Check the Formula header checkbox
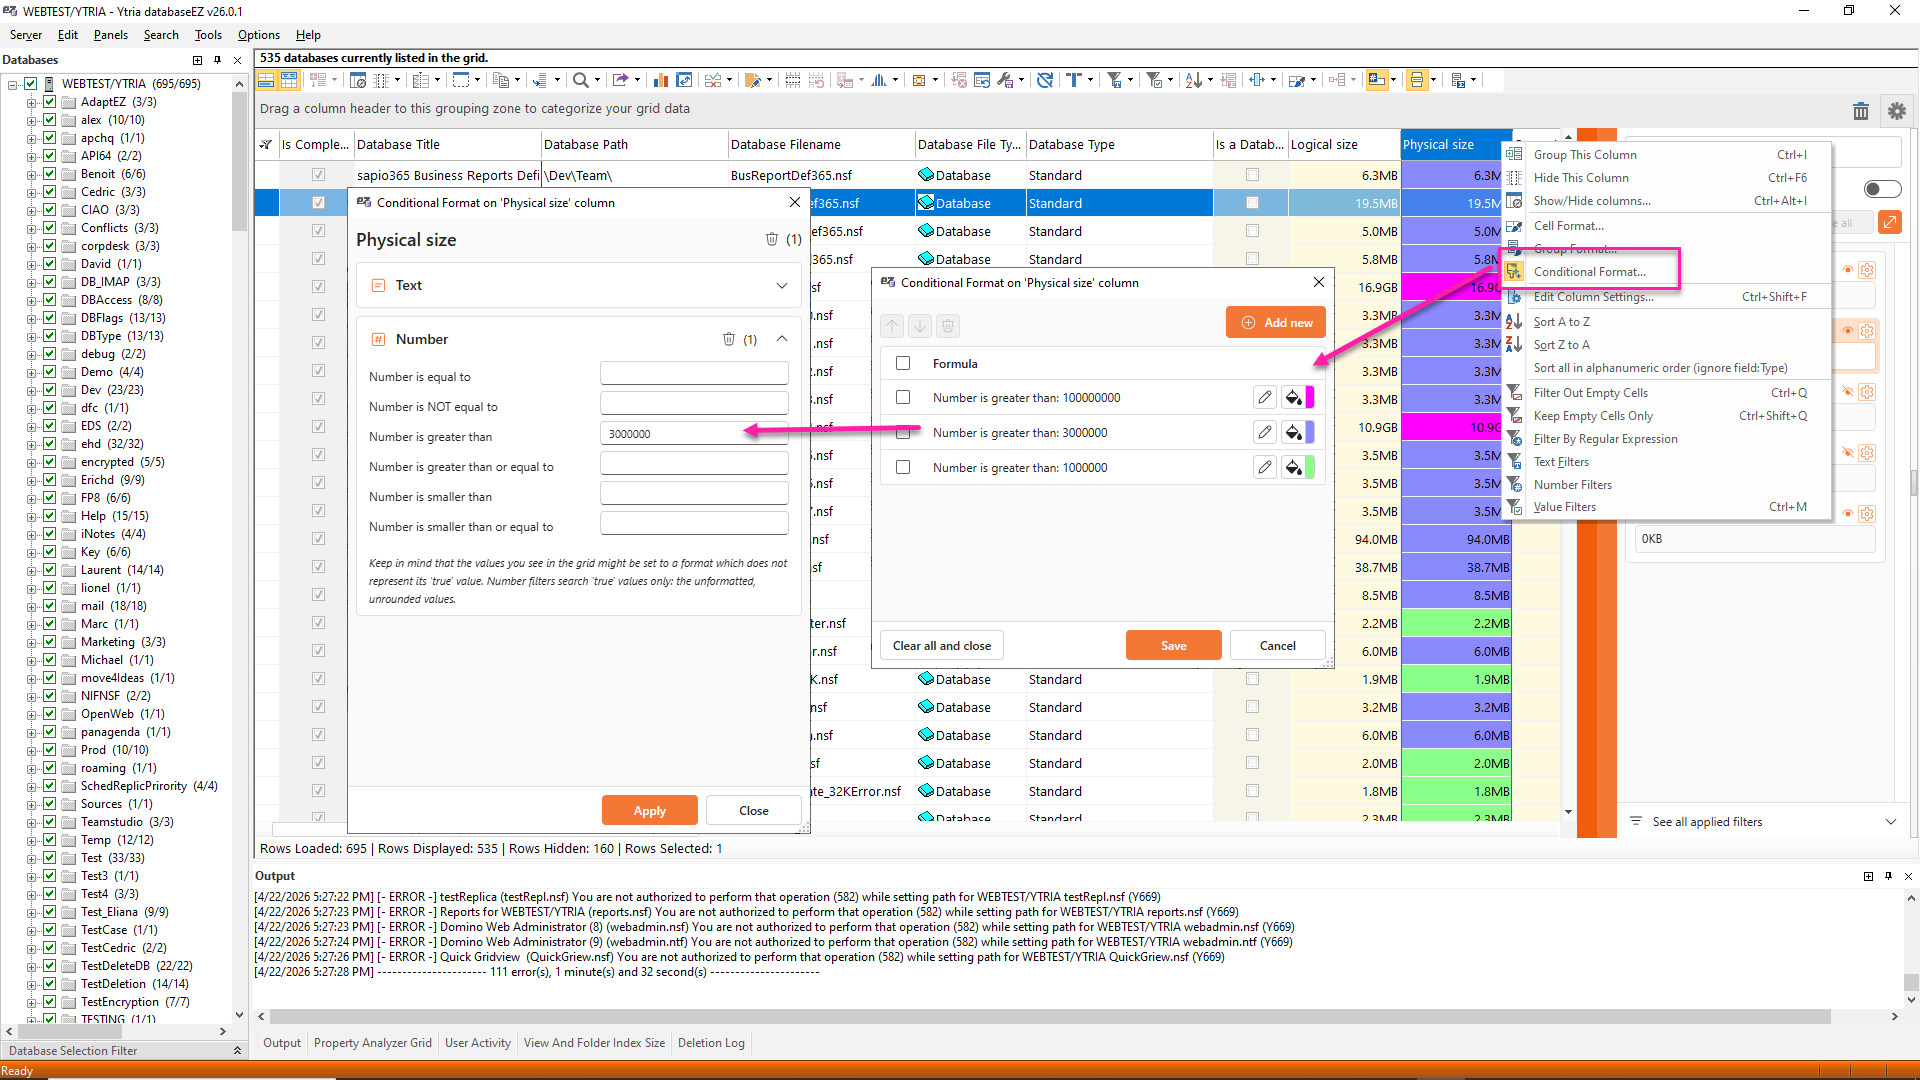1920x1080 pixels. tap(903, 364)
